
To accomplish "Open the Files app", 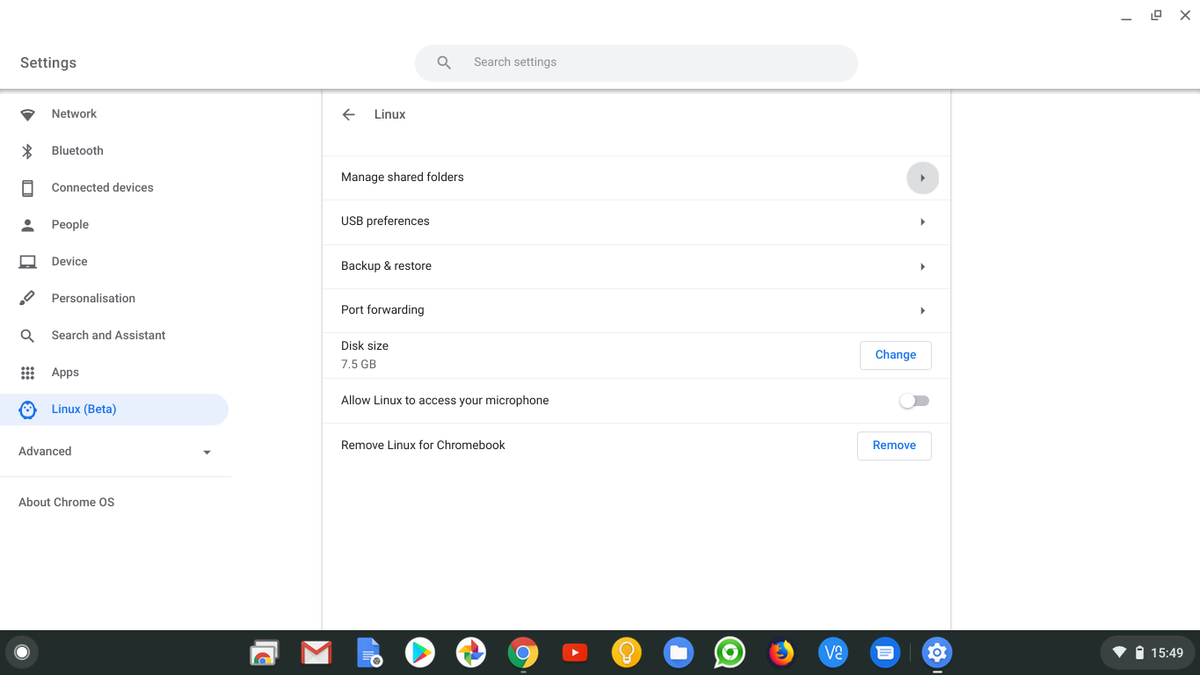I will click(x=678, y=652).
